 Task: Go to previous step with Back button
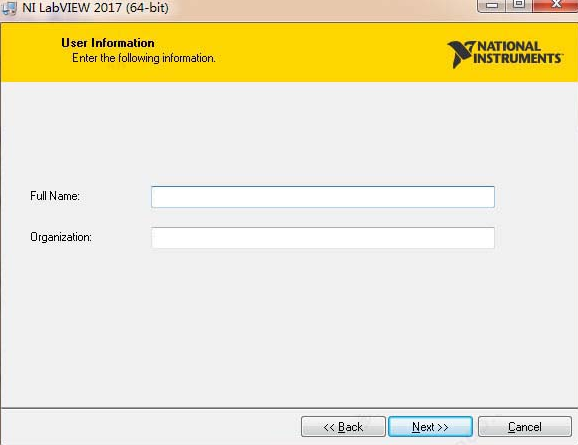point(343,427)
